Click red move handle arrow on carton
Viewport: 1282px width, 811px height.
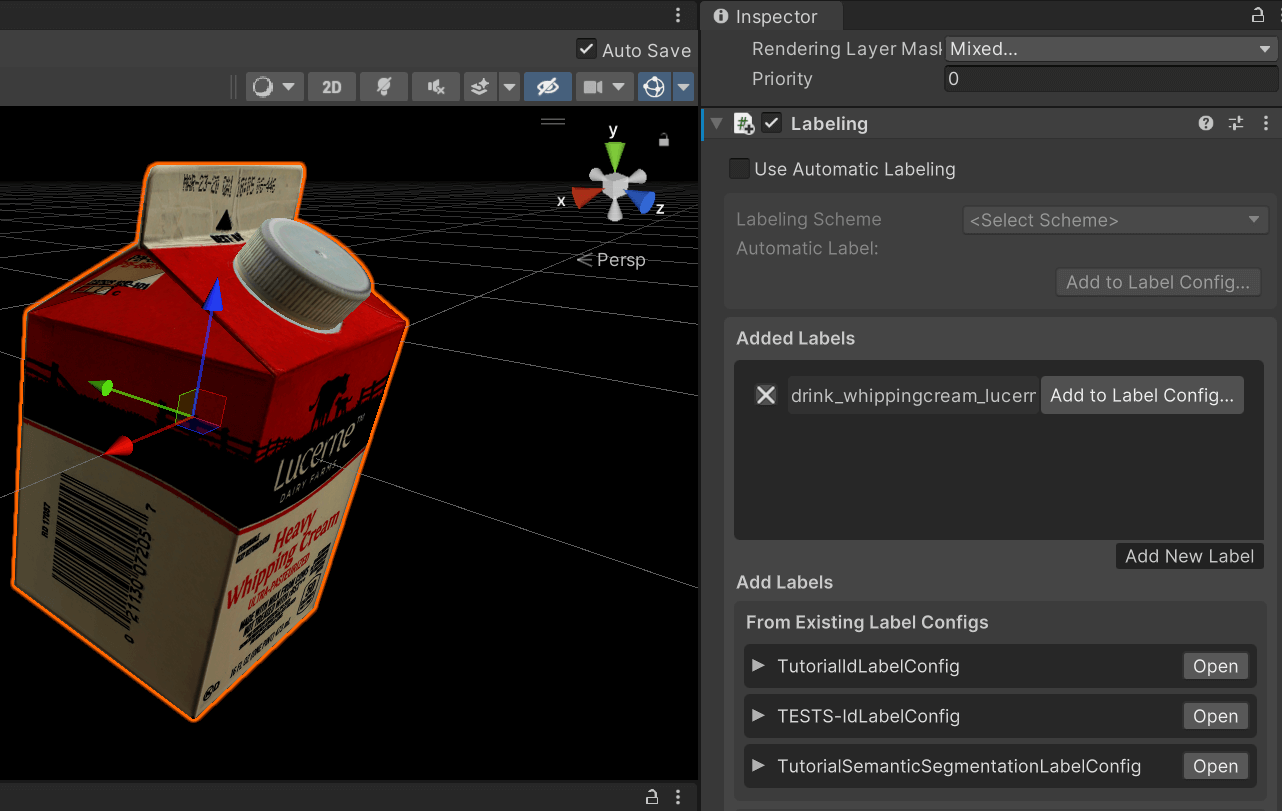121,446
